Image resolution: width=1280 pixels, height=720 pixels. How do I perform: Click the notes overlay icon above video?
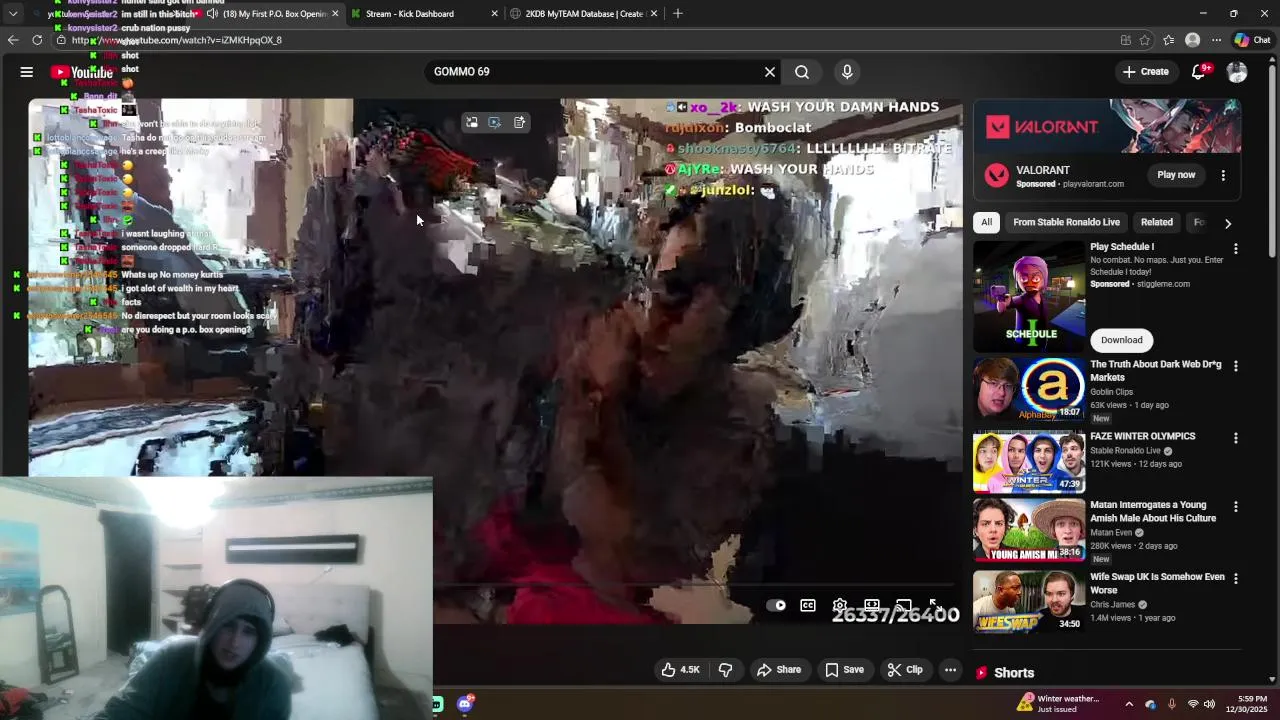tap(519, 122)
